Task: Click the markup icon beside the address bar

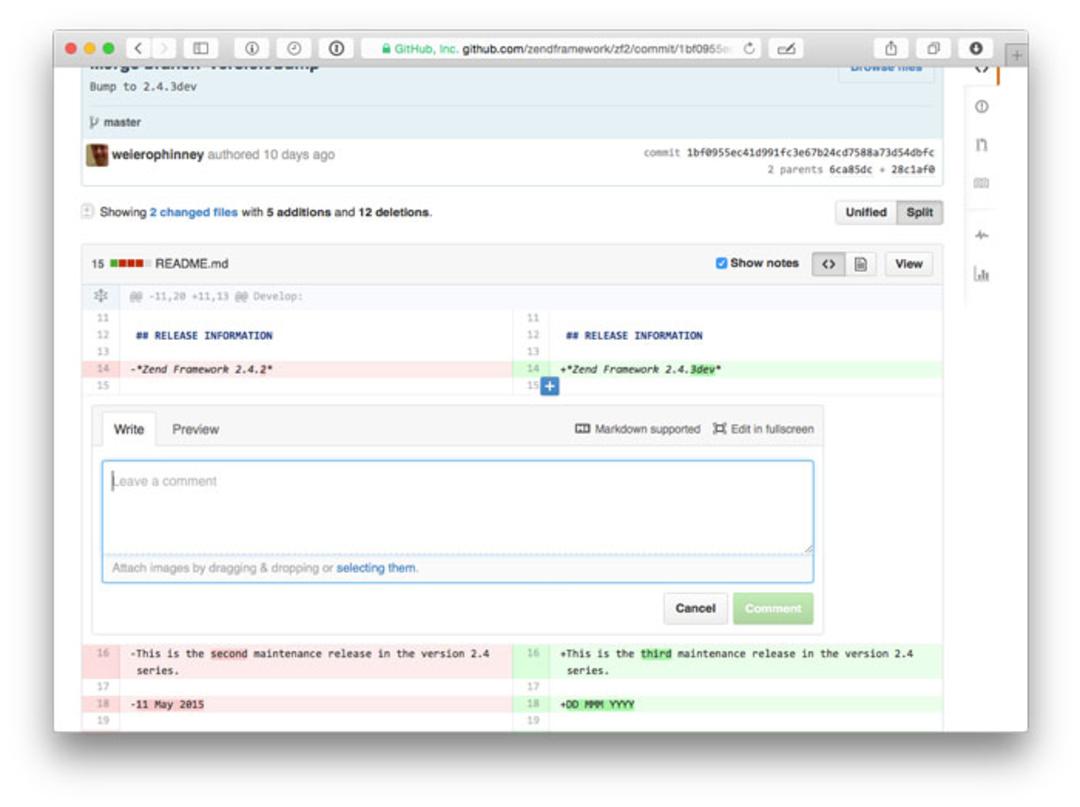Action: (786, 48)
